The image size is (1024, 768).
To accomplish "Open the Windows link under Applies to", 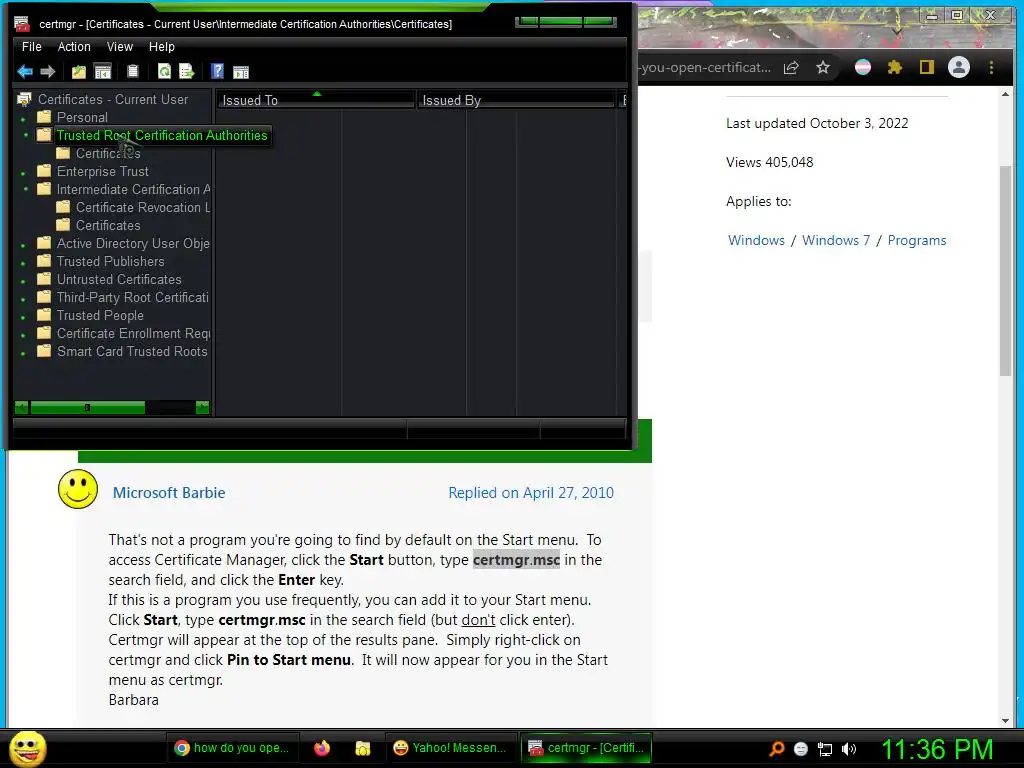I will point(756,240).
